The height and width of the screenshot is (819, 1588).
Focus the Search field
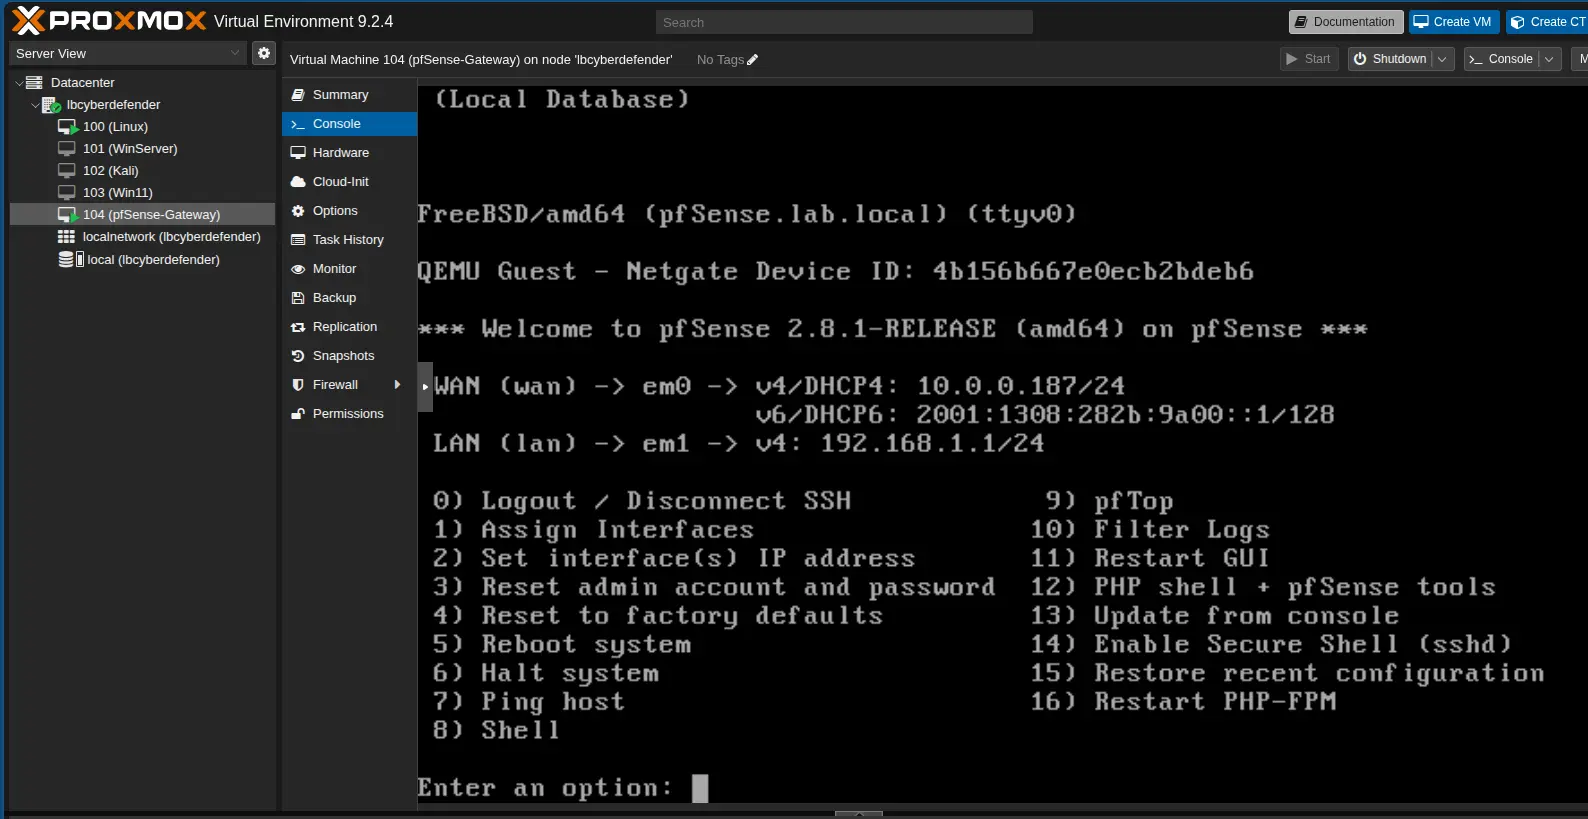[844, 22]
